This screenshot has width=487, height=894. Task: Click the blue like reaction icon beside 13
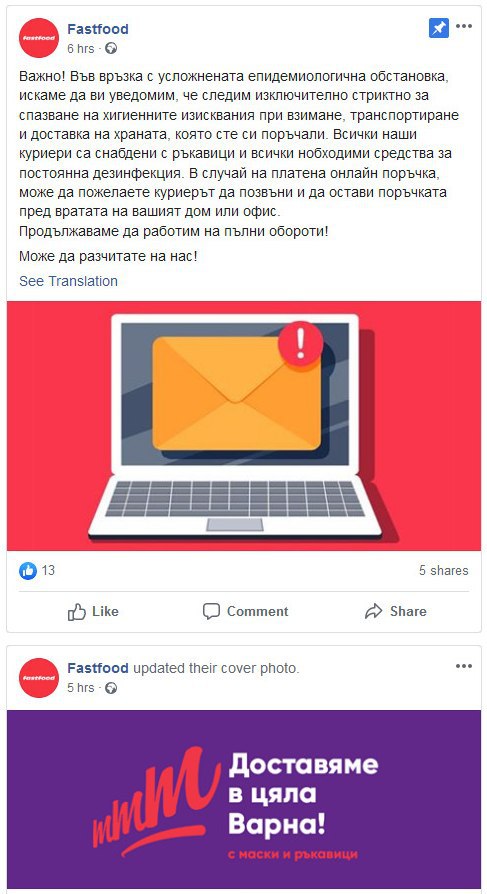click(27, 570)
